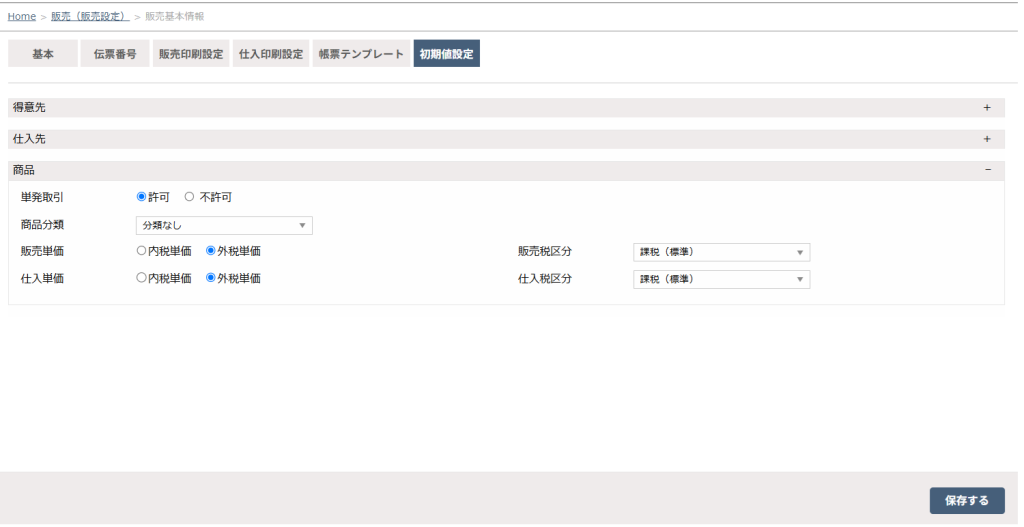The width and height of the screenshot is (1024, 527).
Task: Click the 得意先 section header title
Action: point(29,108)
